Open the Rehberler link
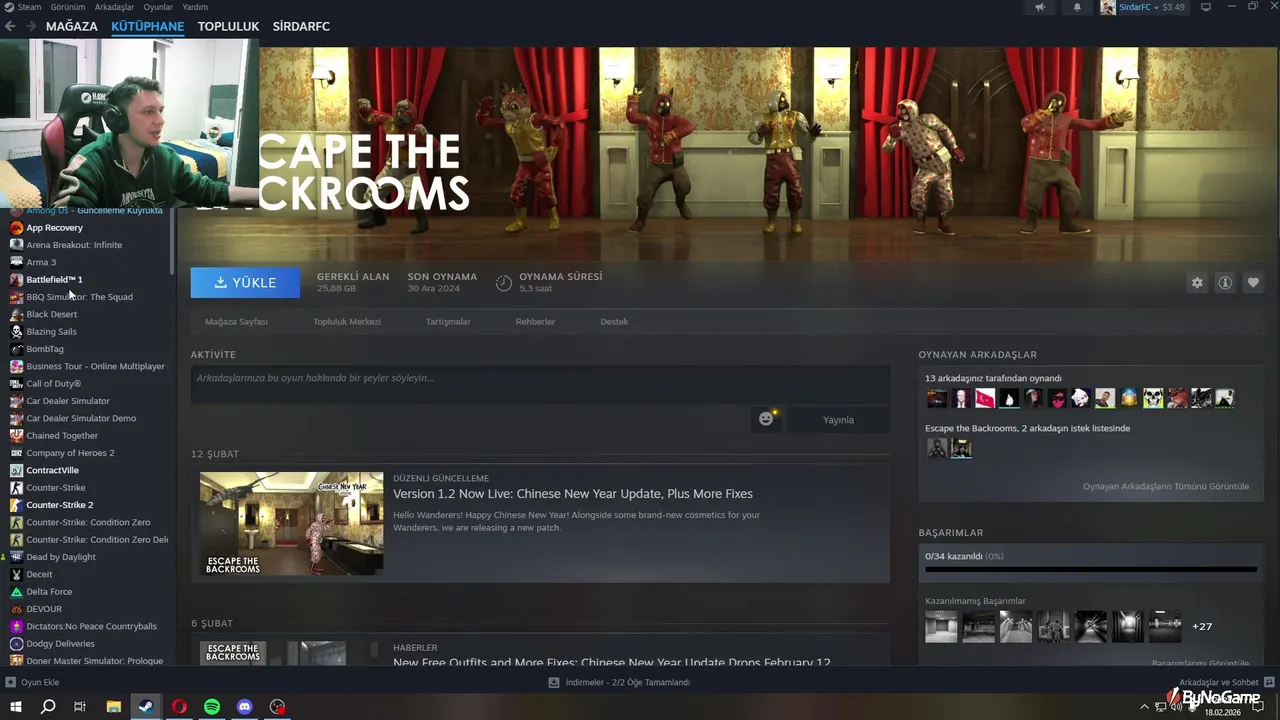Screen dimensions: 1280x720 coord(535,321)
